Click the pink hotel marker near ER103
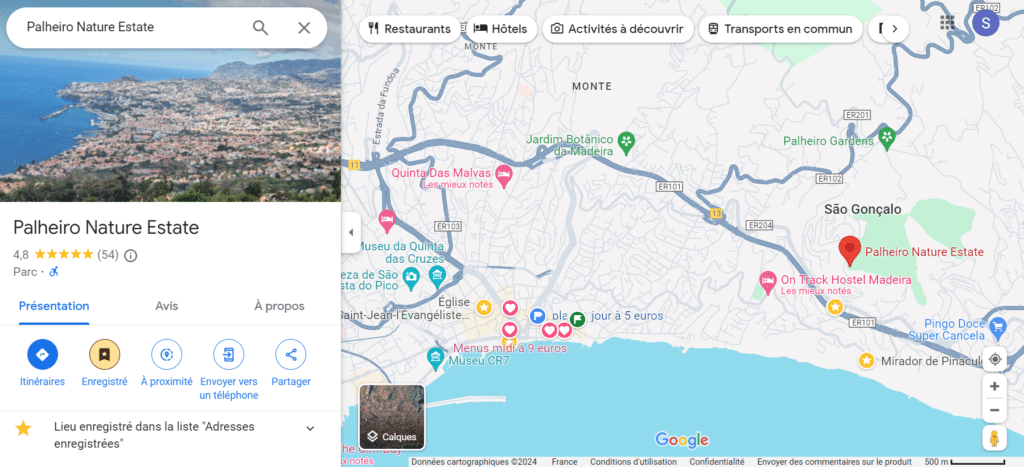 point(387,220)
